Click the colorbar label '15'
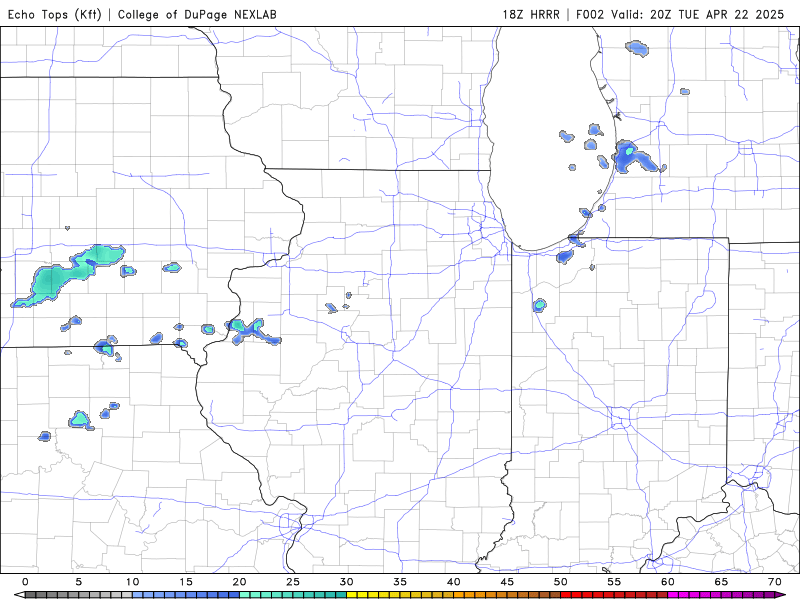 [x=186, y=582]
